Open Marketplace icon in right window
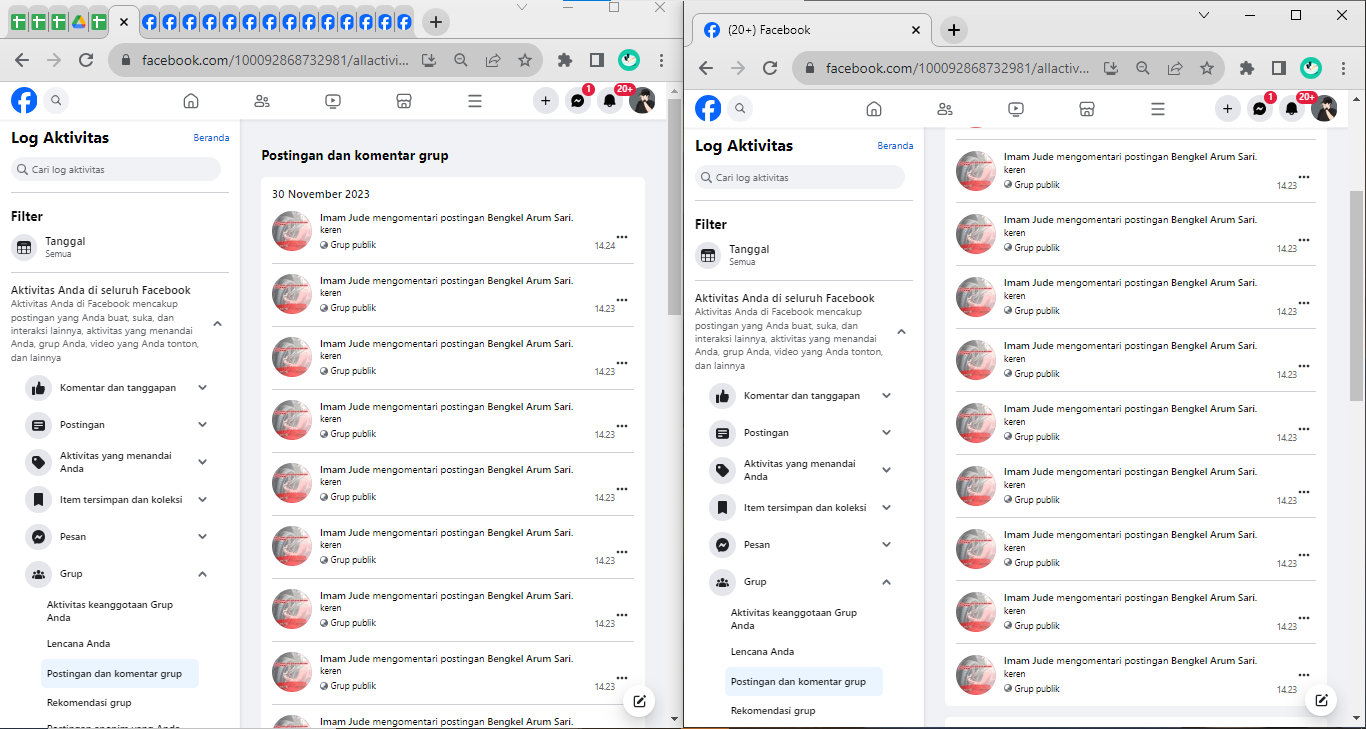 pyautogui.click(x=1087, y=108)
